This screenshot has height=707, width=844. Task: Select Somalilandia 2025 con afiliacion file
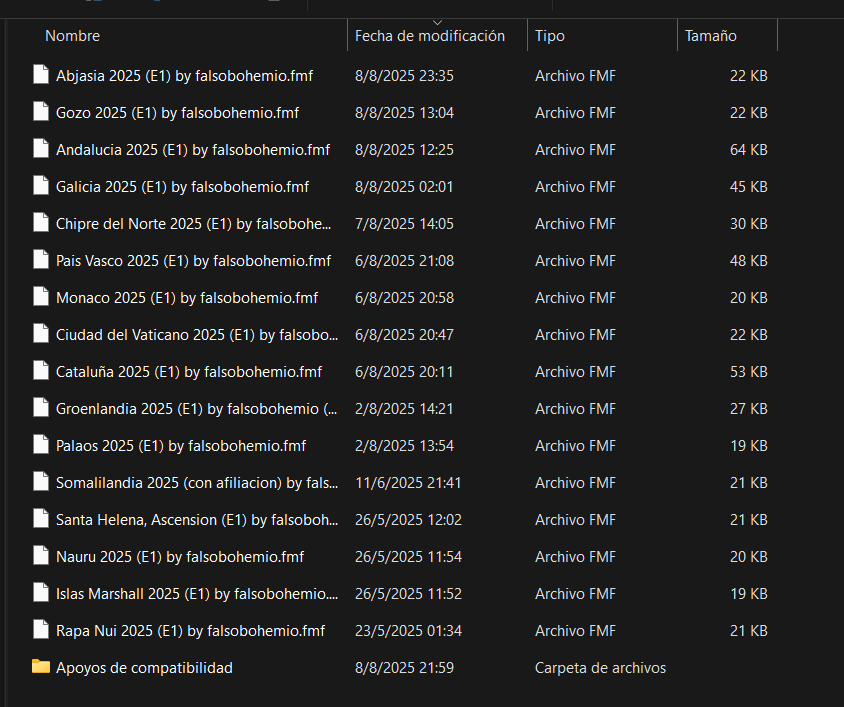tap(197, 482)
